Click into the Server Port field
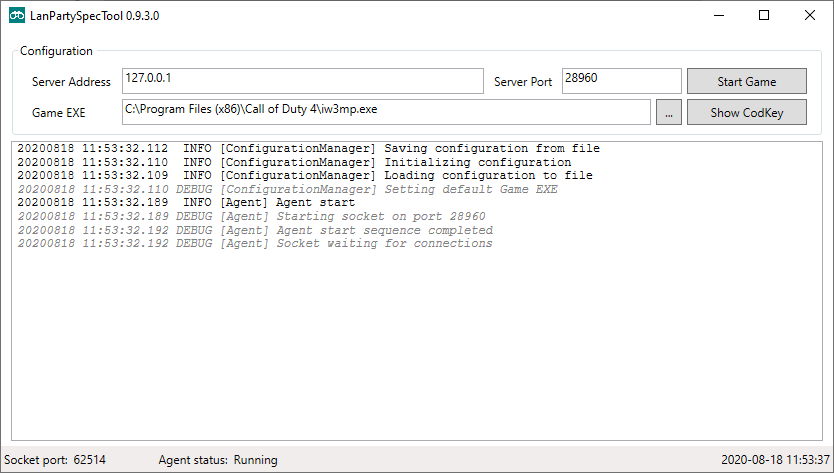This screenshot has height=473, width=834. pos(620,81)
